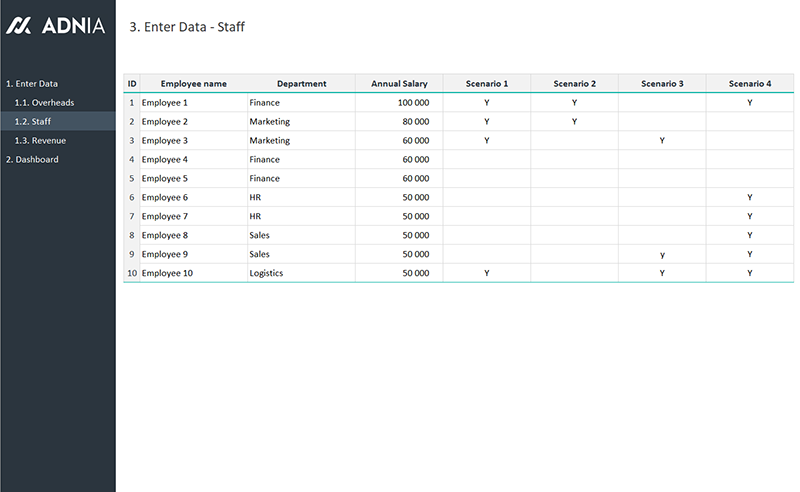Image resolution: width=800 pixels, height=492 pixels.
Task: Click the ADNIA logo icon
Action: point(19,26)
